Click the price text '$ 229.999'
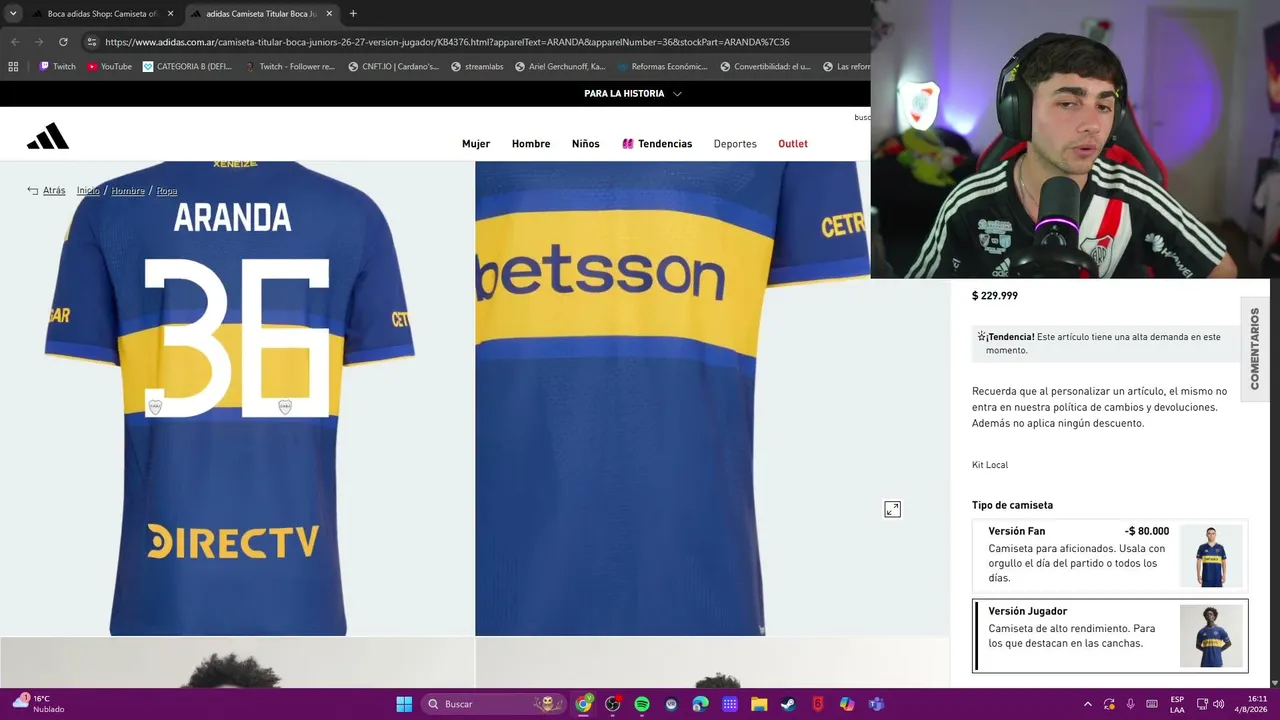 (995, 296)
